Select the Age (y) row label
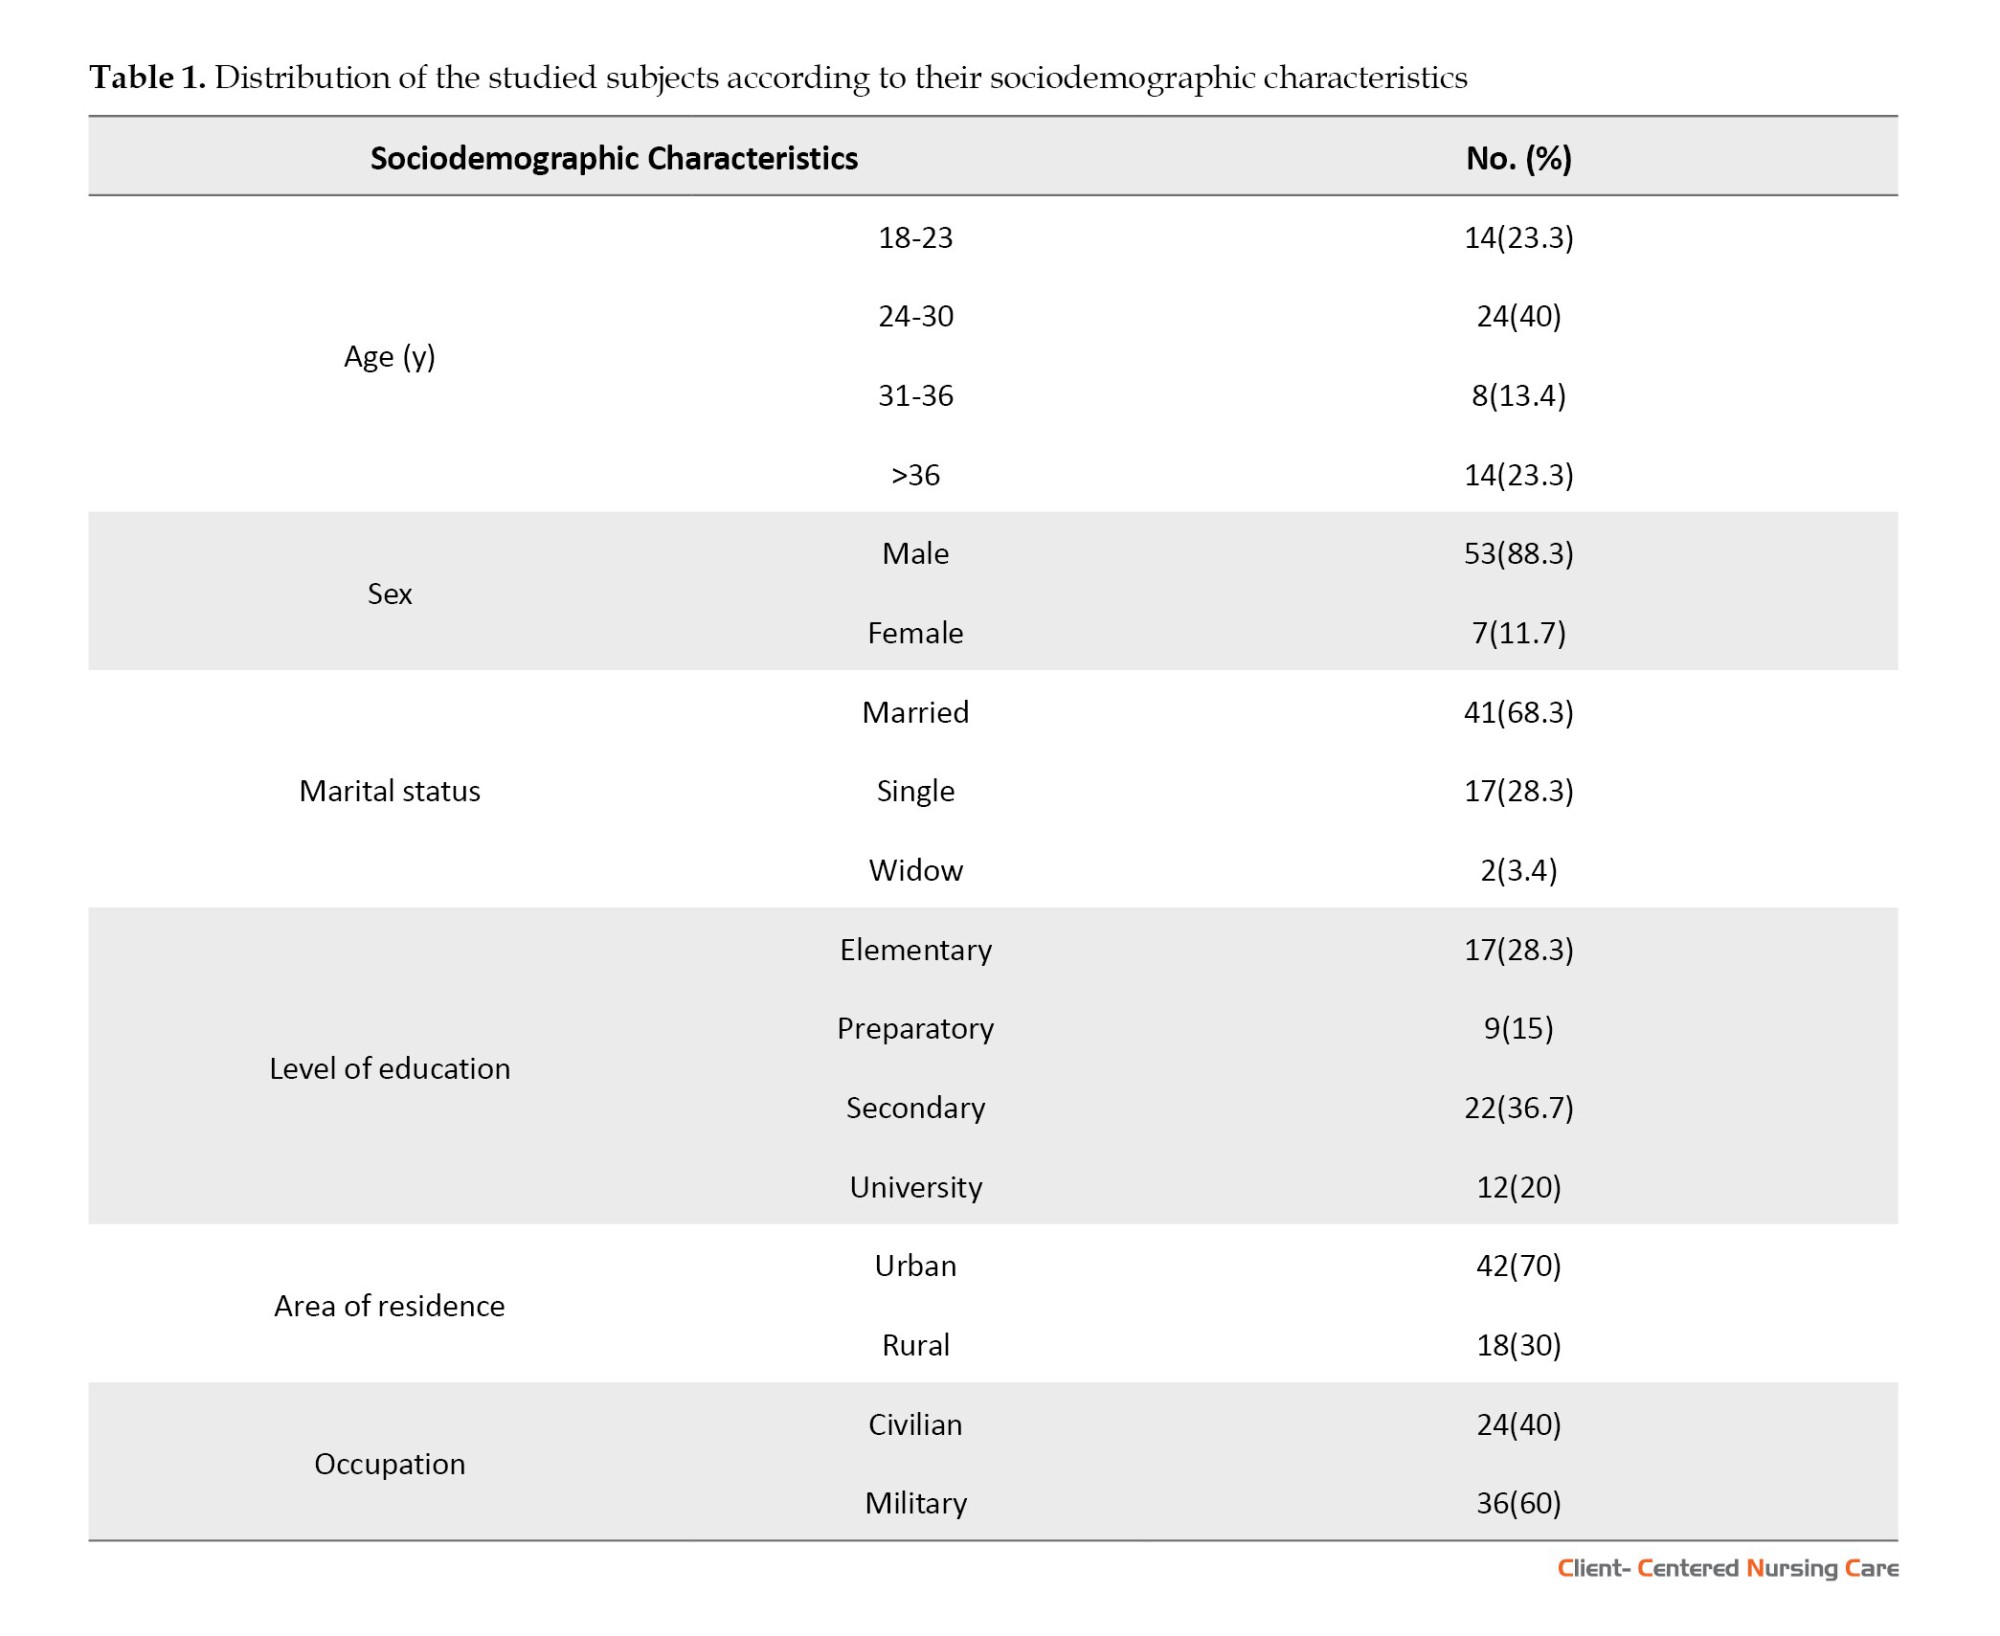This screenshot has height=1636, width=2000. tap(389, 357)
